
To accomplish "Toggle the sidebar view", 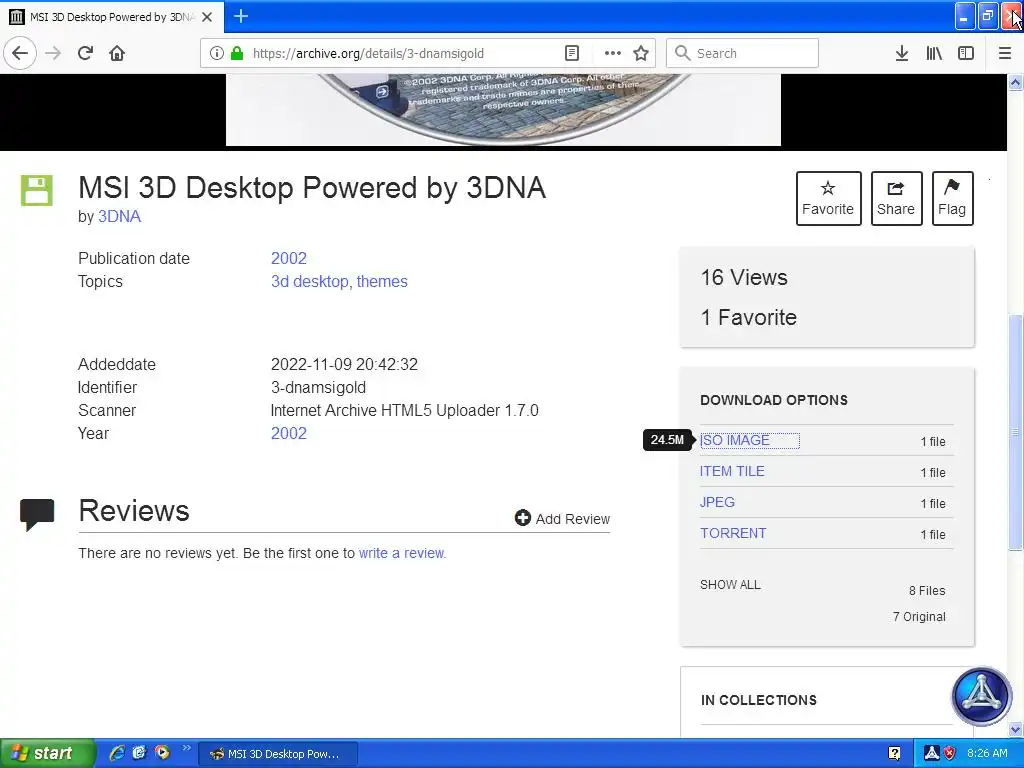I will tap(966, 54).
